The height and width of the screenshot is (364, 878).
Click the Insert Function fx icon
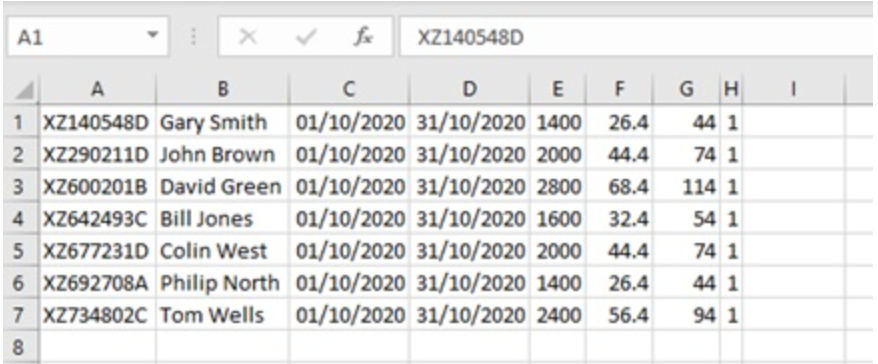(363, 38)
